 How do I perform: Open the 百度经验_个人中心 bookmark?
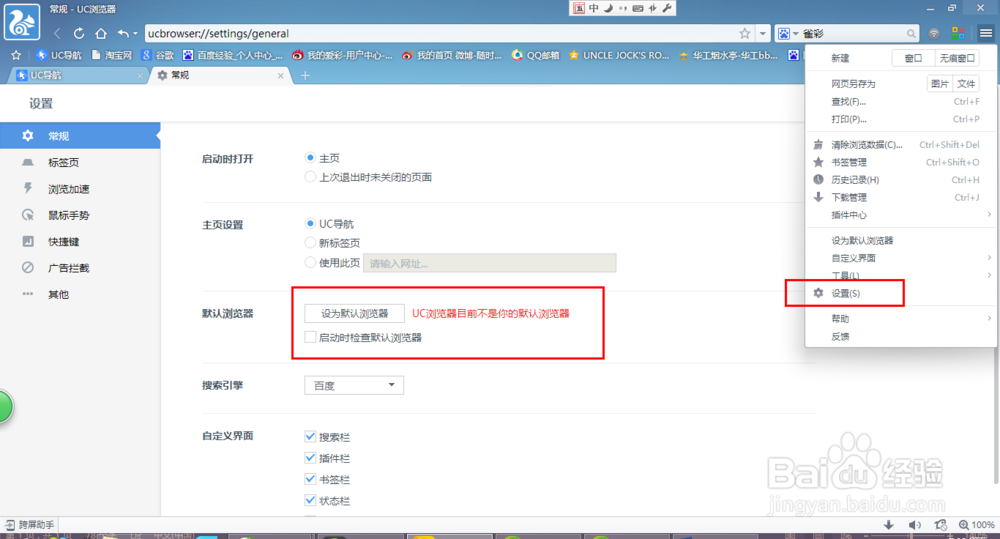[x=233, y=55]
